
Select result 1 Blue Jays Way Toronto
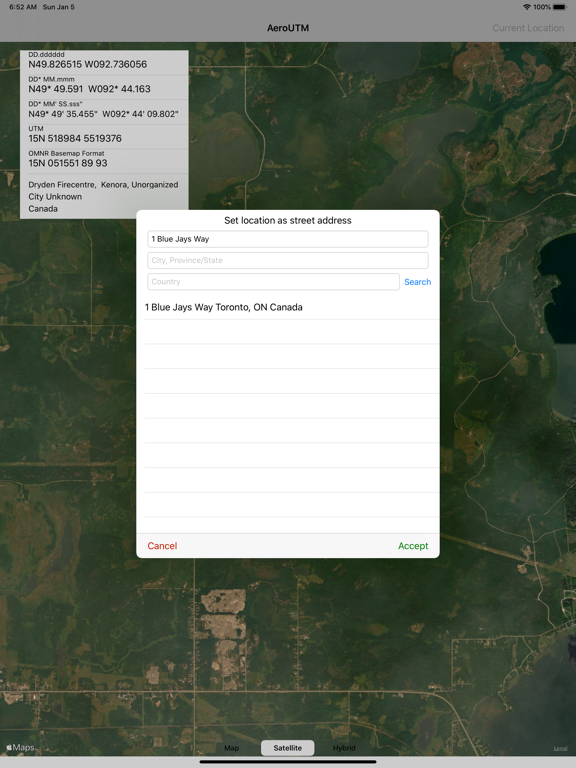(x=291, y=307)
